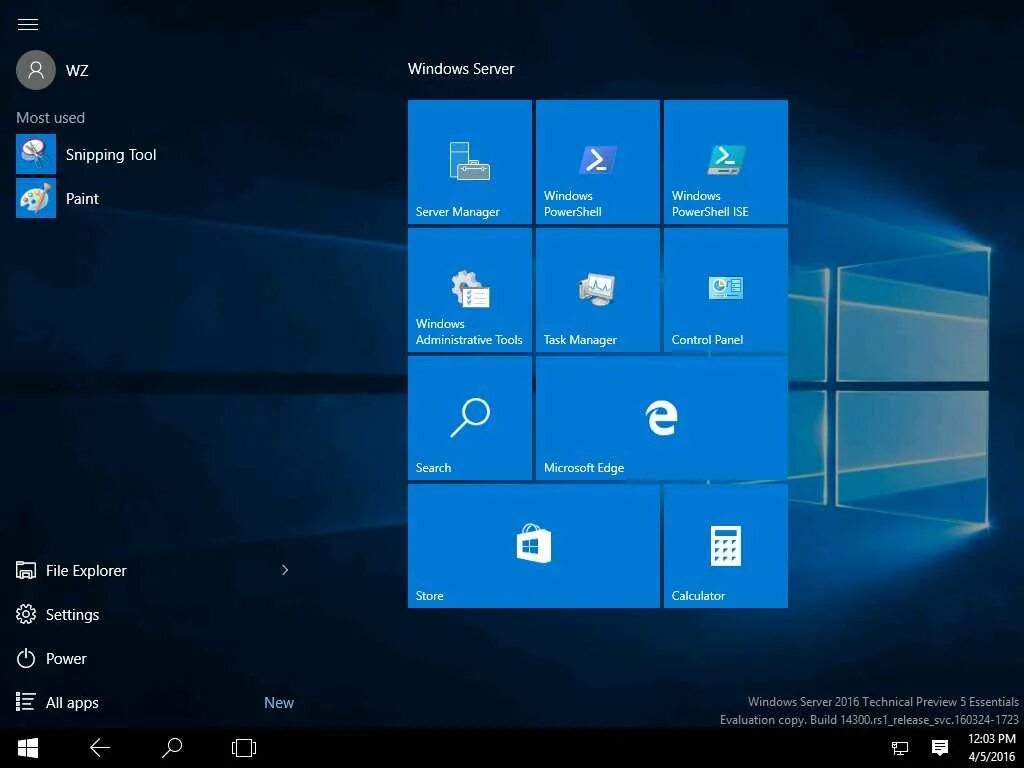Click the Most used heading
This screenshot has height=768, width=1024.
[x=50, y=118]
